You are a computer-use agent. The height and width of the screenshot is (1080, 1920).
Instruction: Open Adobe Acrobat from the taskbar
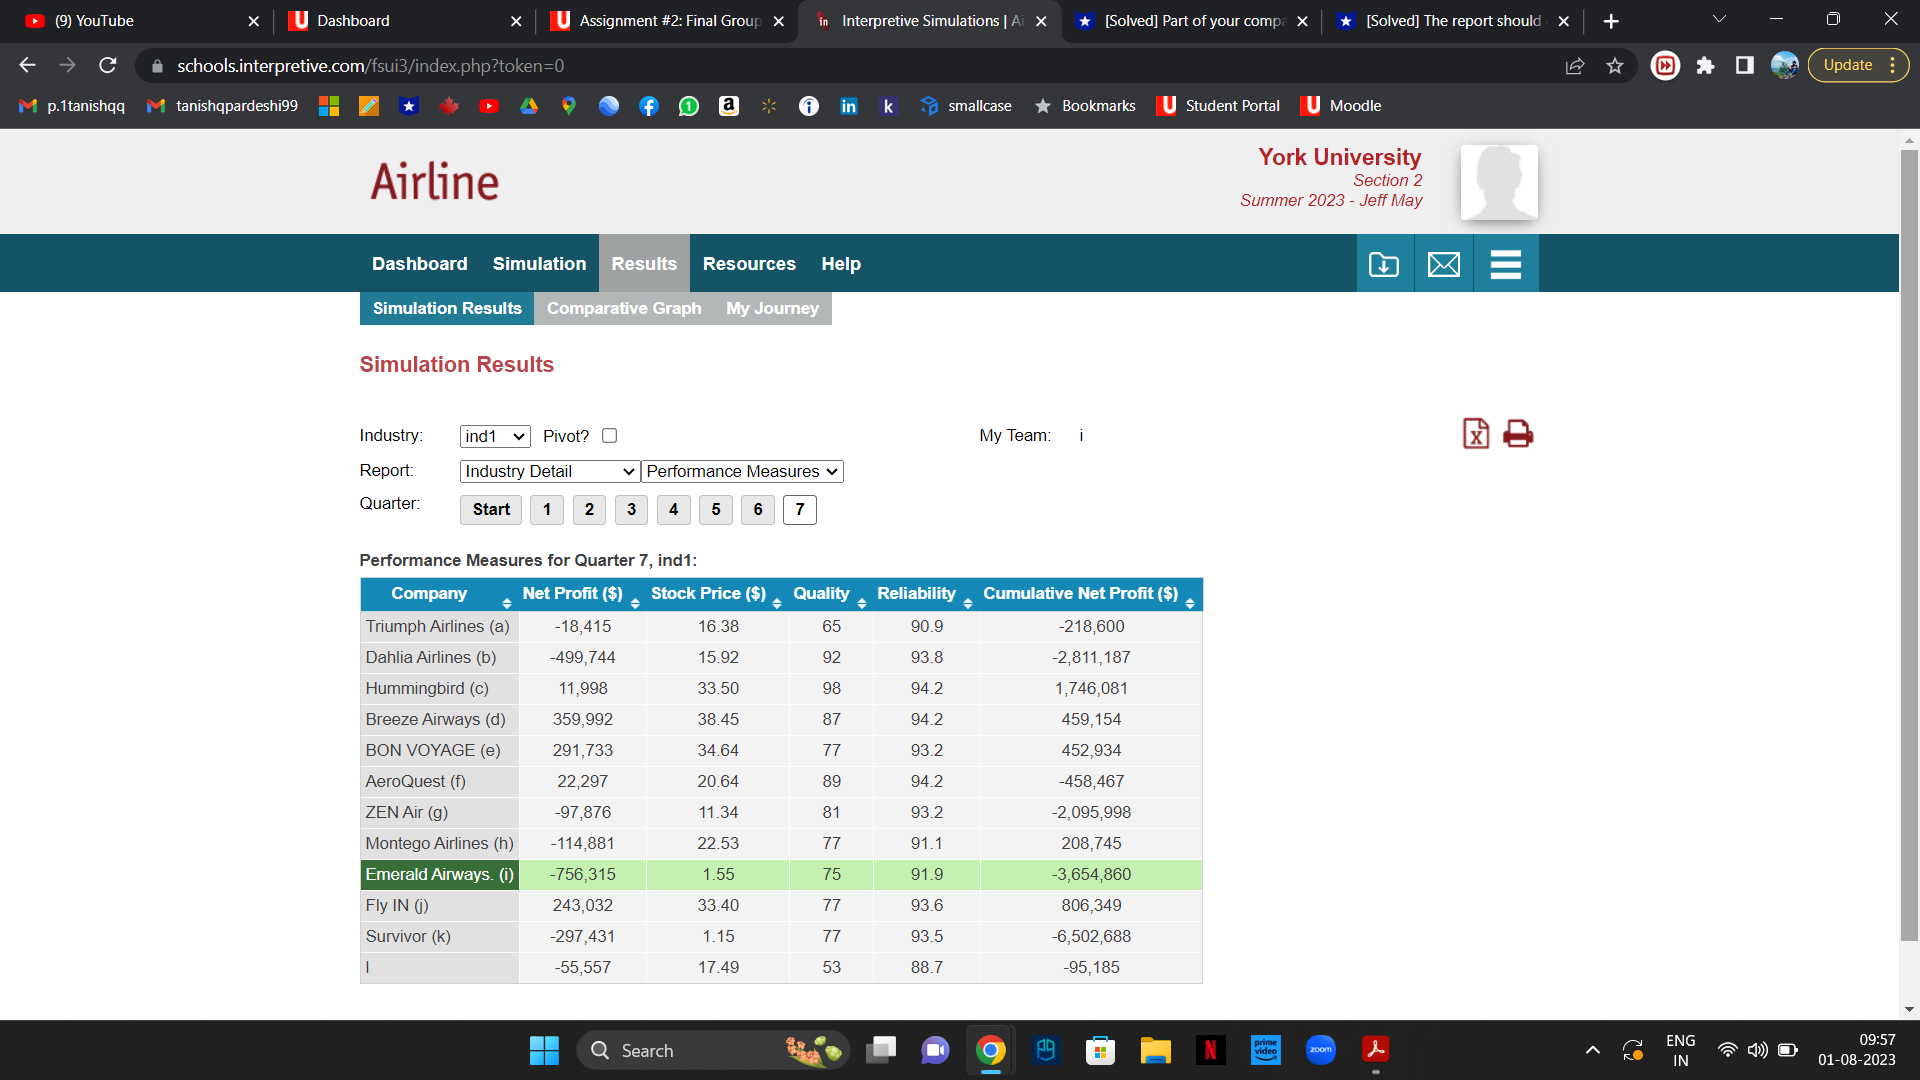coord(1375,1050)
